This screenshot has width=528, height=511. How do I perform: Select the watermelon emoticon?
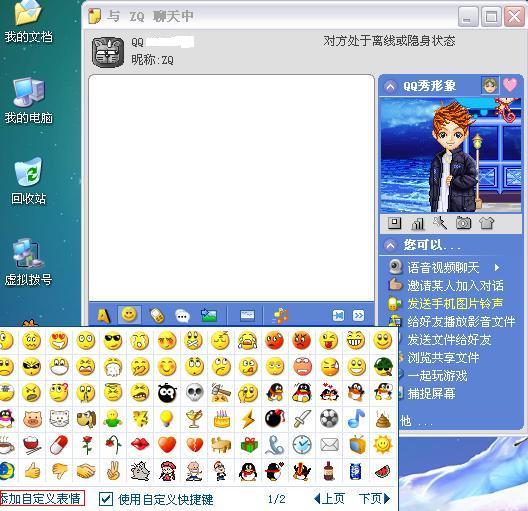tap(383, 471)
